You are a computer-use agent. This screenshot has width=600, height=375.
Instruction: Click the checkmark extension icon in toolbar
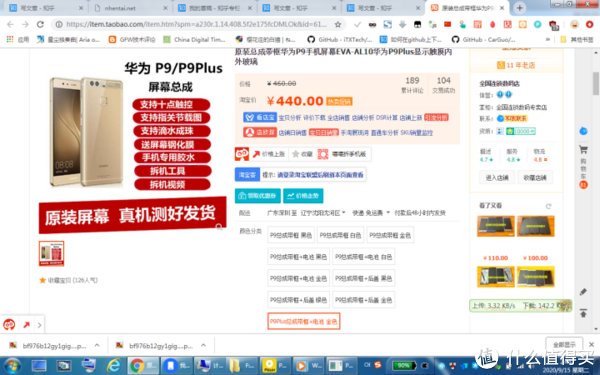click(357, 24)
